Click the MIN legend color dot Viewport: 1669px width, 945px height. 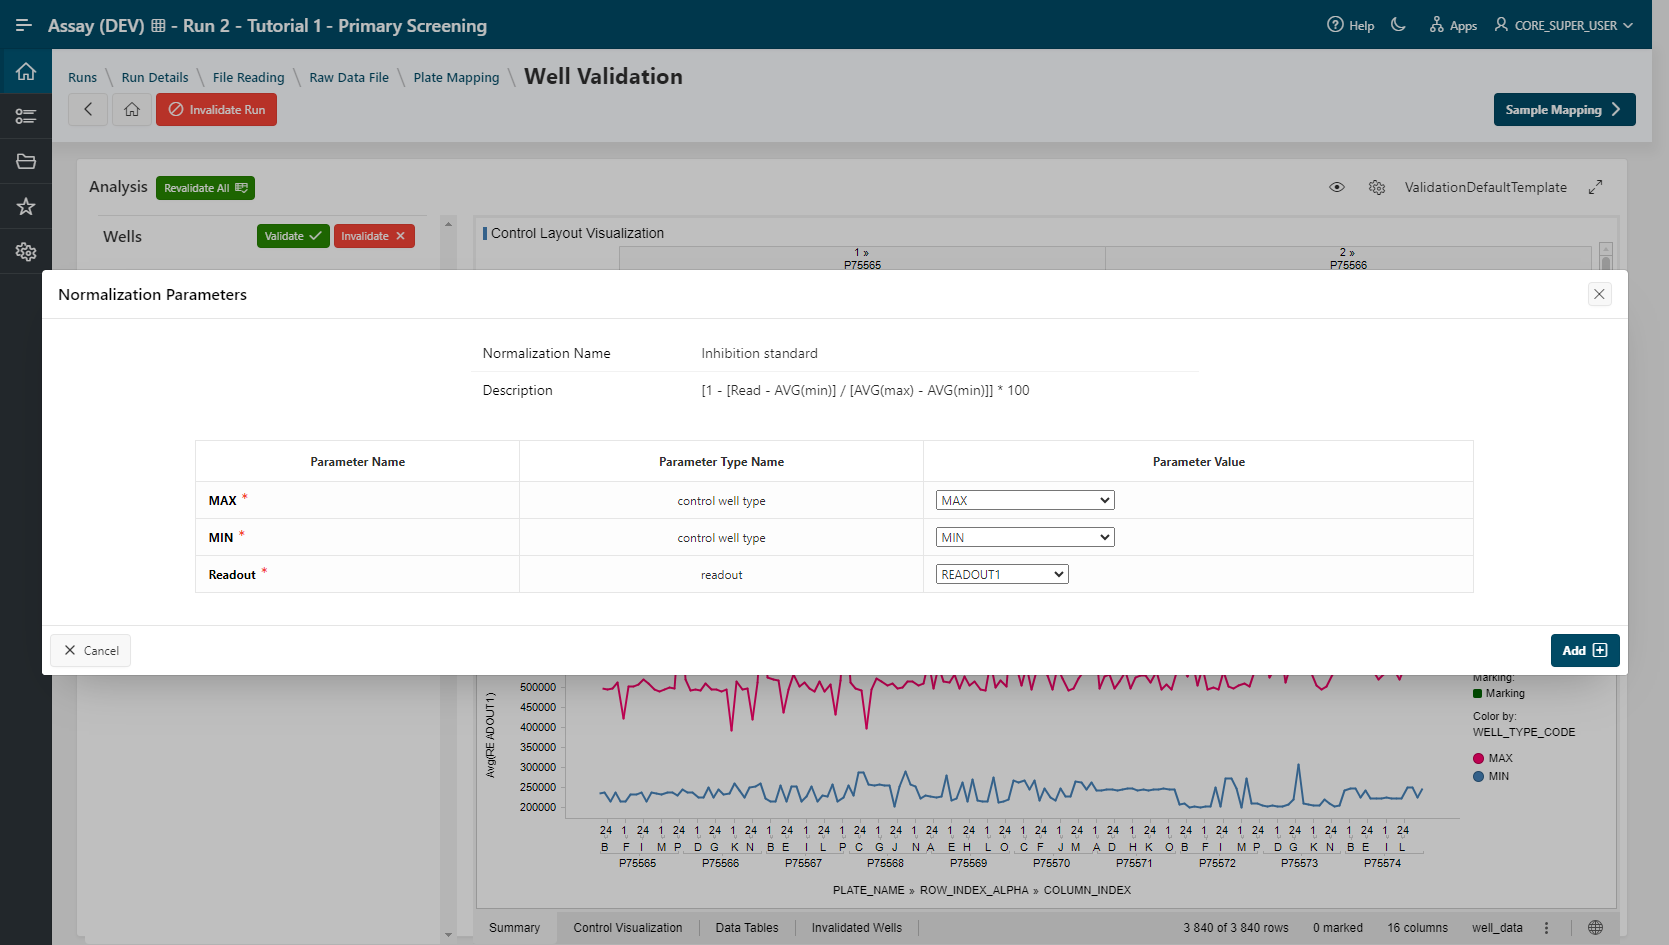[1478, 776]
